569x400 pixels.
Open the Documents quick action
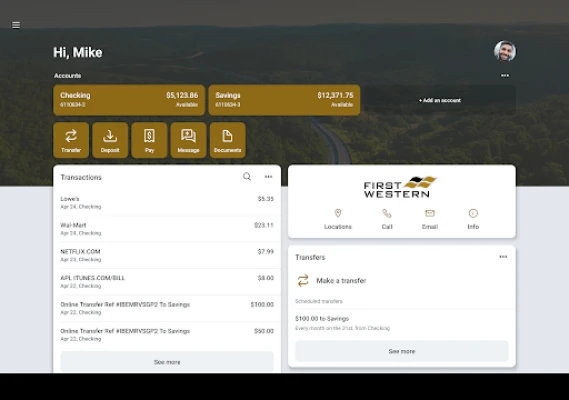click(228, 140)
